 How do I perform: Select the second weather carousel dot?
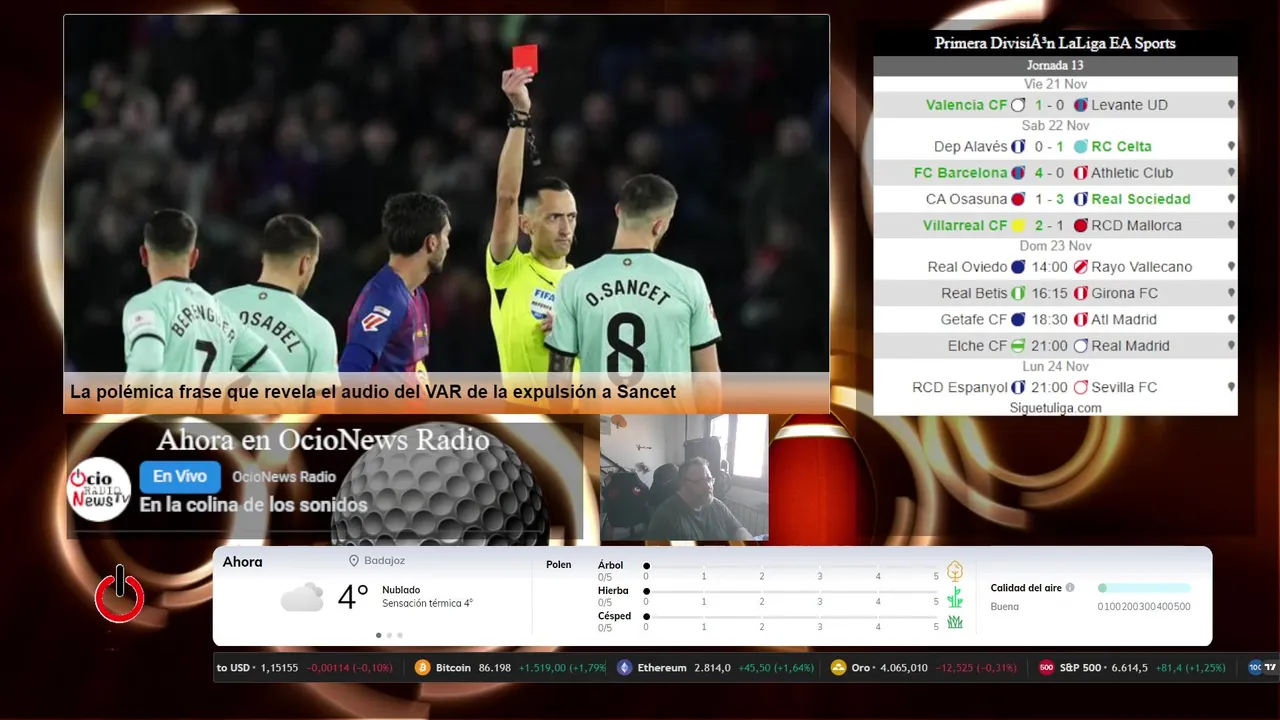coord(389,635)
